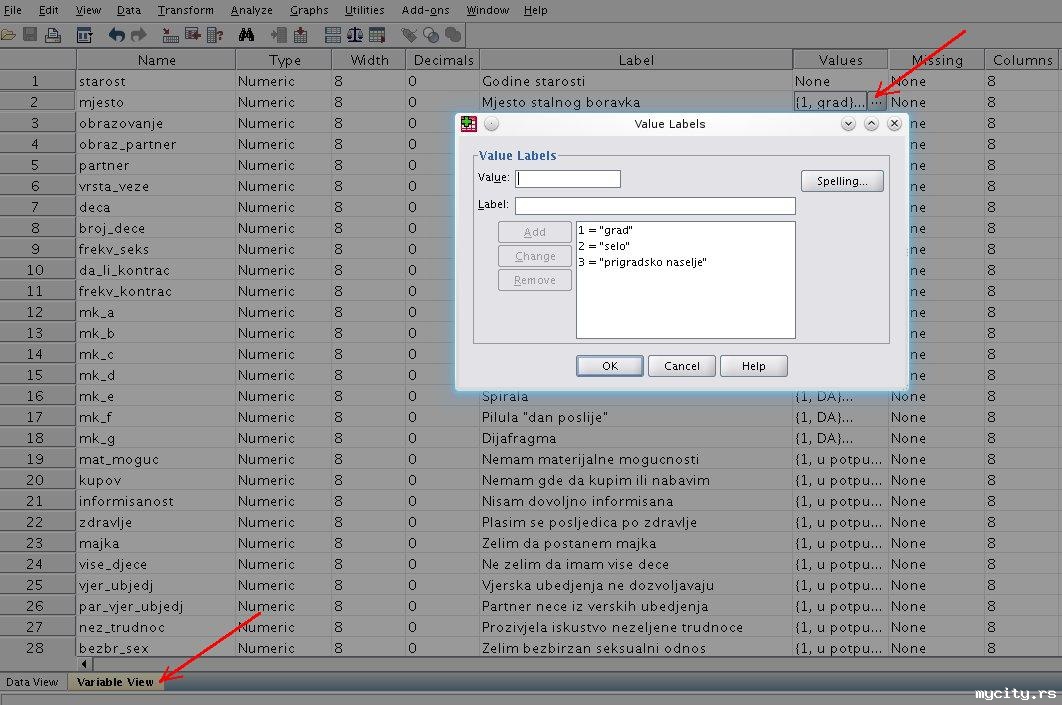
Task: Click the Print toolbar icon
Action: [52, 35]
